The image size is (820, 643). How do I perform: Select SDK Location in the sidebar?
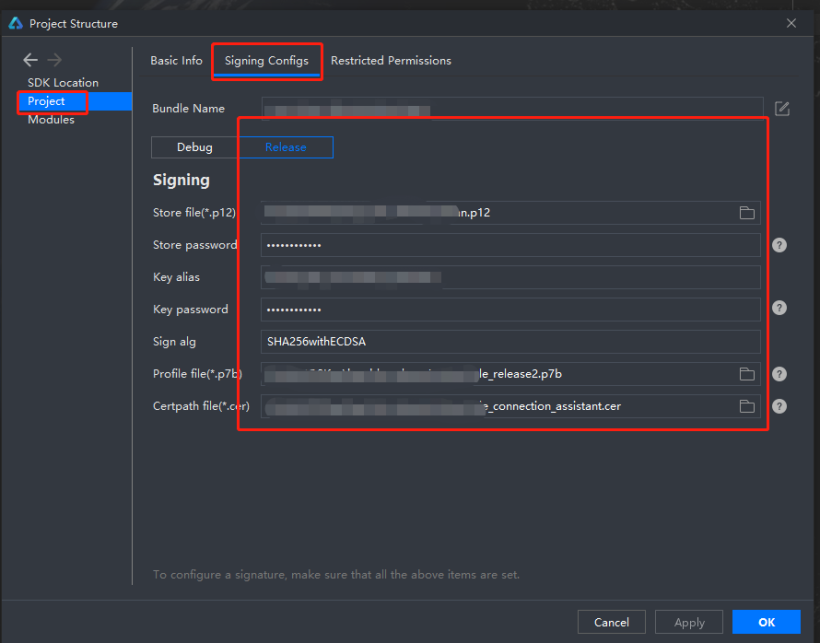coord(63,83)
